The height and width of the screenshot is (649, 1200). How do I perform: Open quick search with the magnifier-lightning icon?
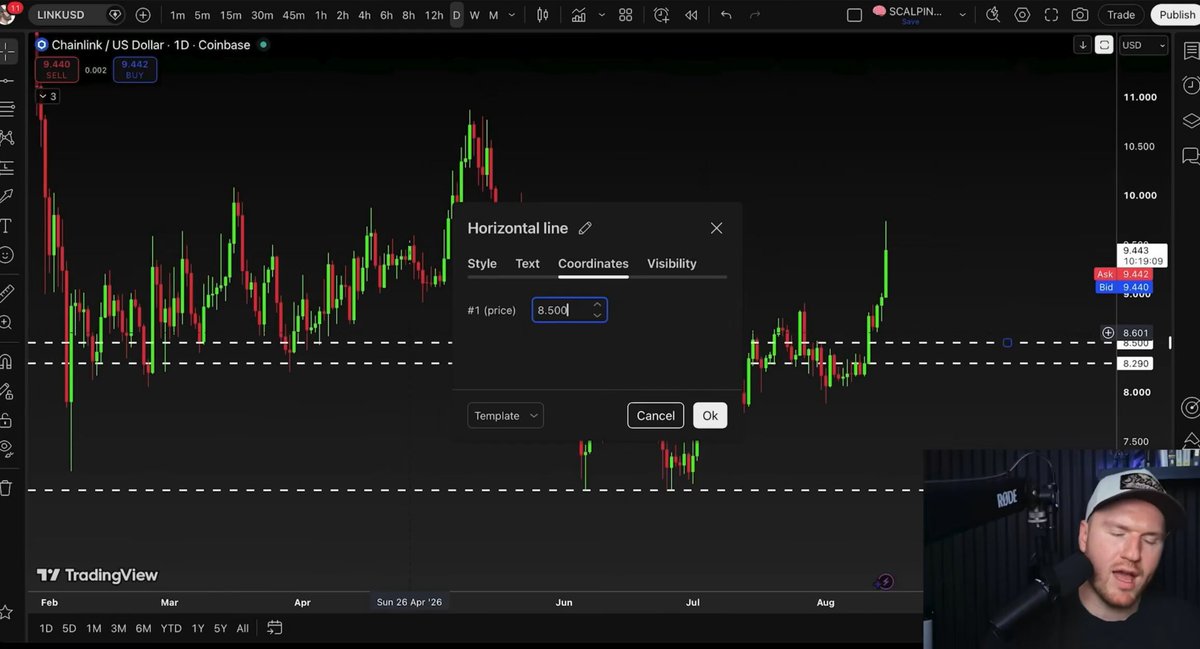pyautogui.click(x=993, y=15)
